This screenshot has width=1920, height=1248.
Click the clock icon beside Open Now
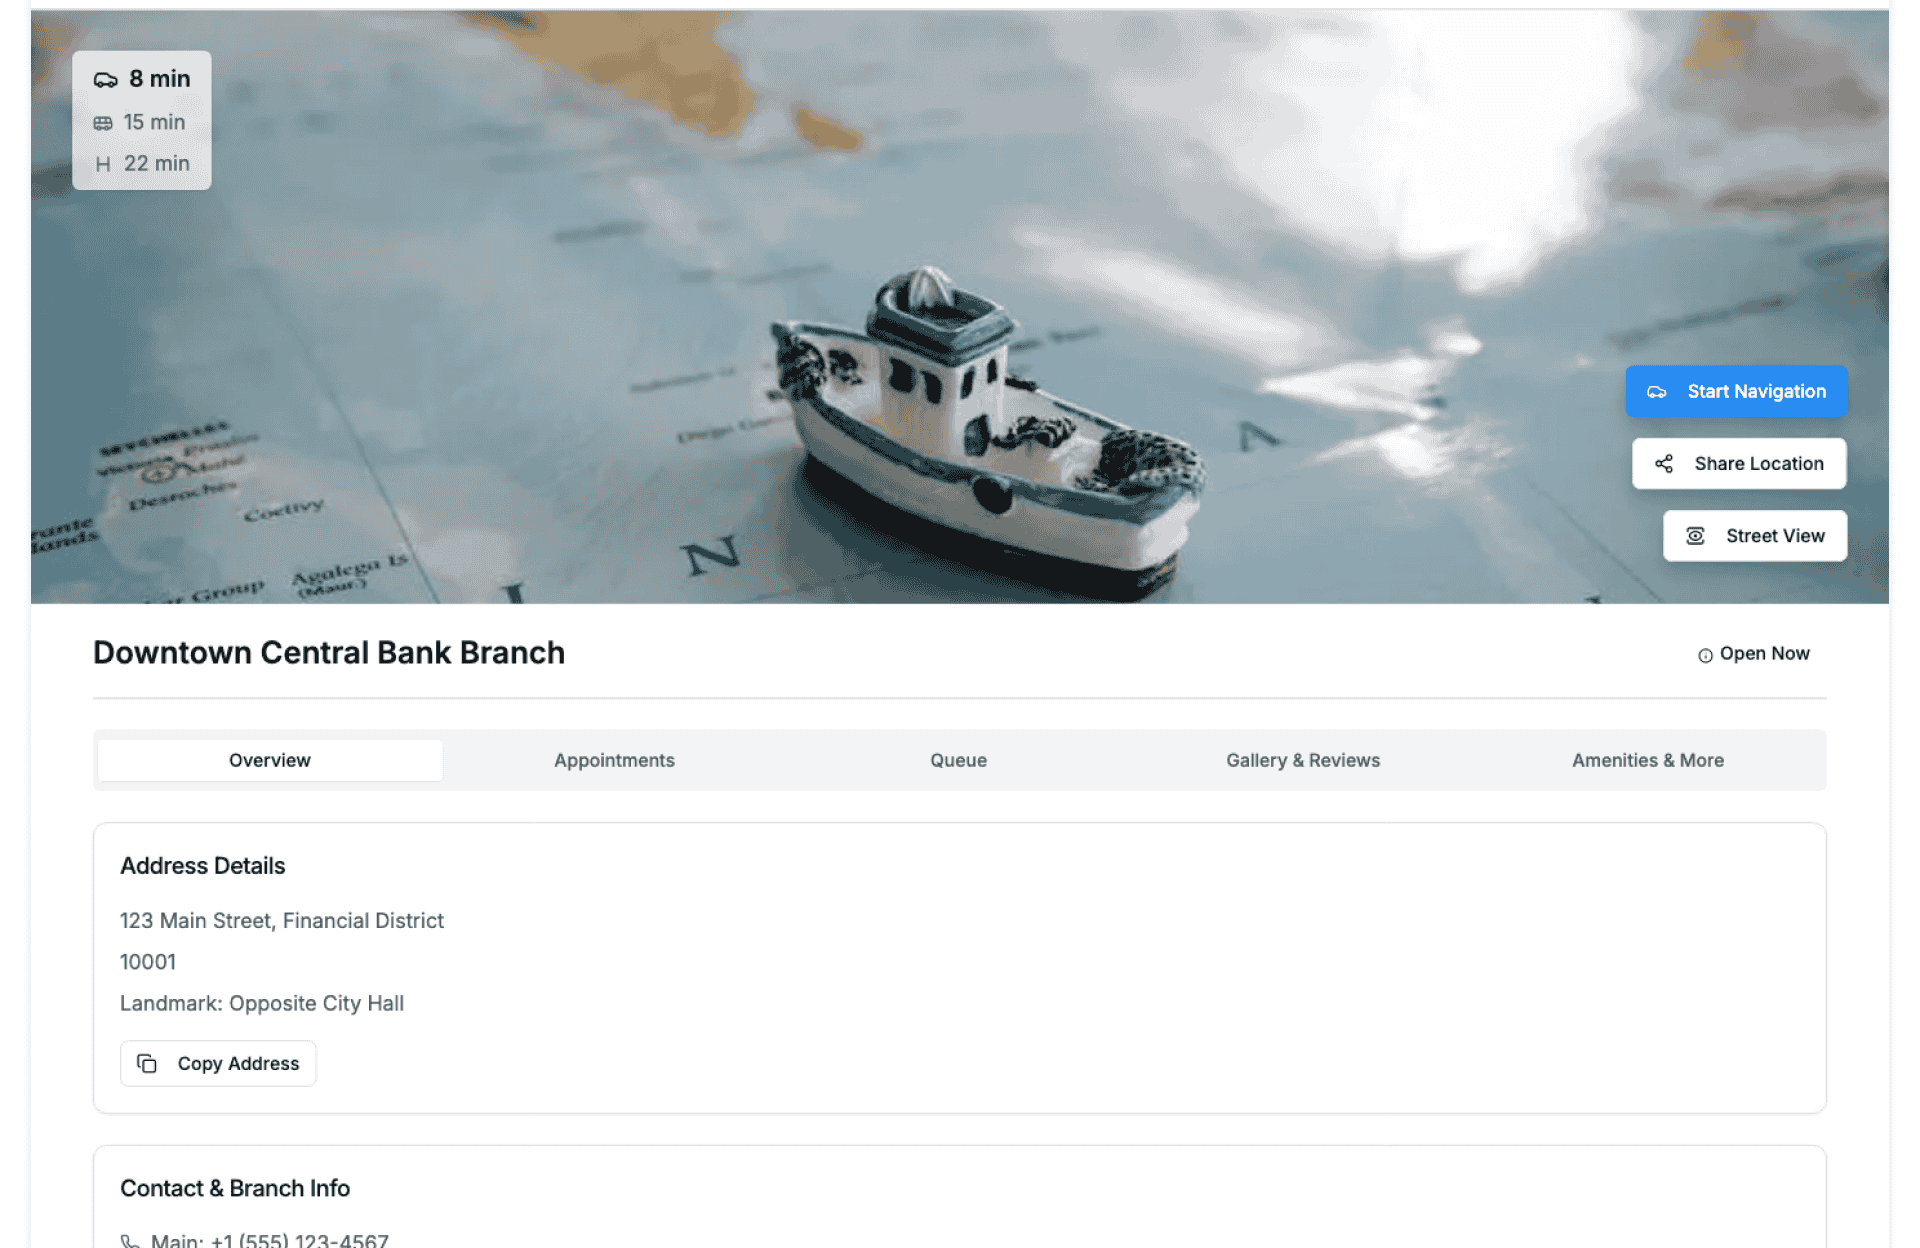coord(1705,655)
